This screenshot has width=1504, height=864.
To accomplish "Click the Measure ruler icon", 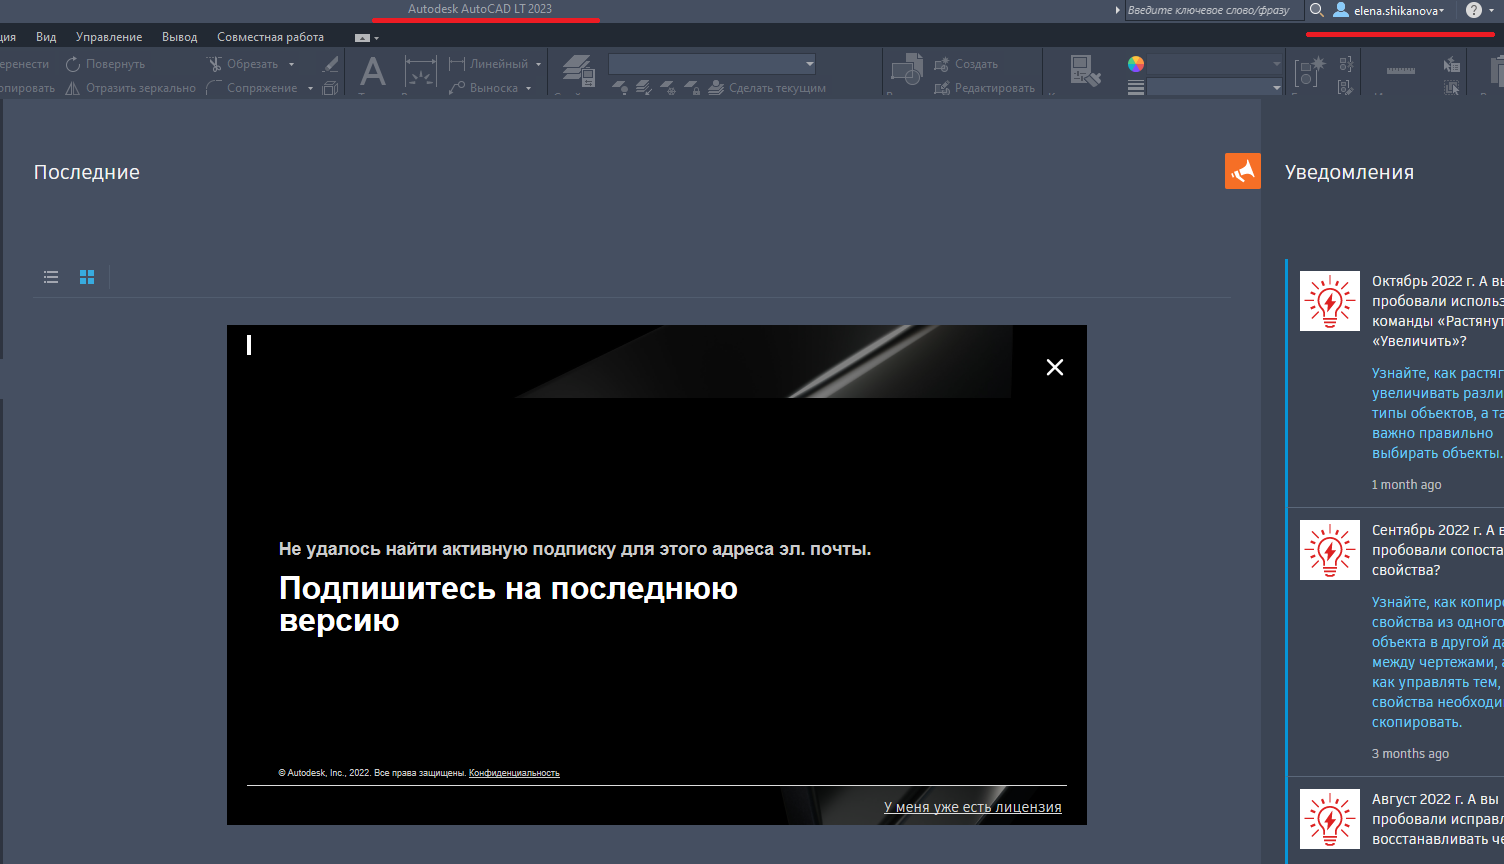I will point(1401,71).
